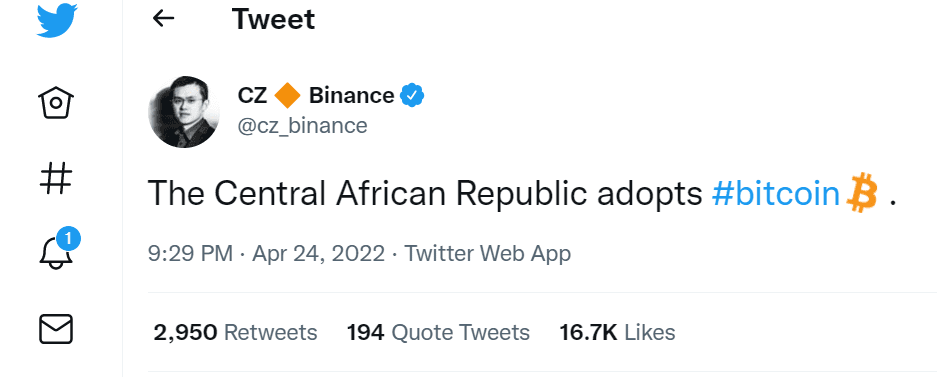Click the notification count badge
This screenshot has width=937, height=377.
click(x=68, y=240)
